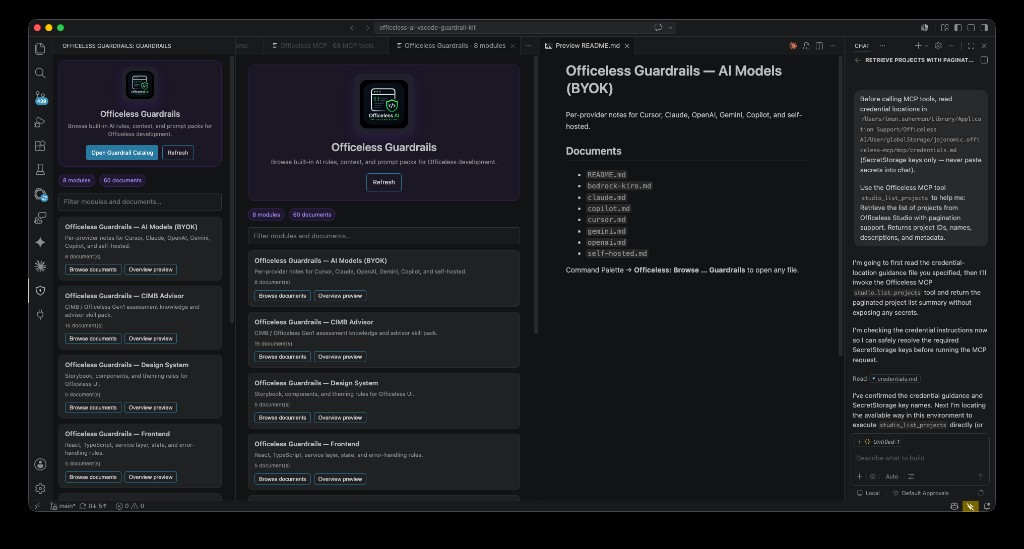The width and height of the screenshot is (1024, 549).
Task: Click Open Guardrail Catalog button
Action: pyautogui.click(x=122, y=153)
